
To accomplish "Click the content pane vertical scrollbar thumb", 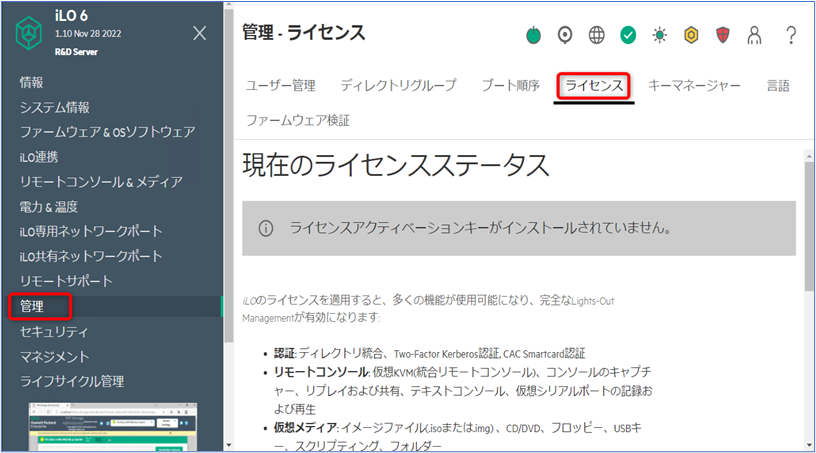I will [x=809, y=226].
